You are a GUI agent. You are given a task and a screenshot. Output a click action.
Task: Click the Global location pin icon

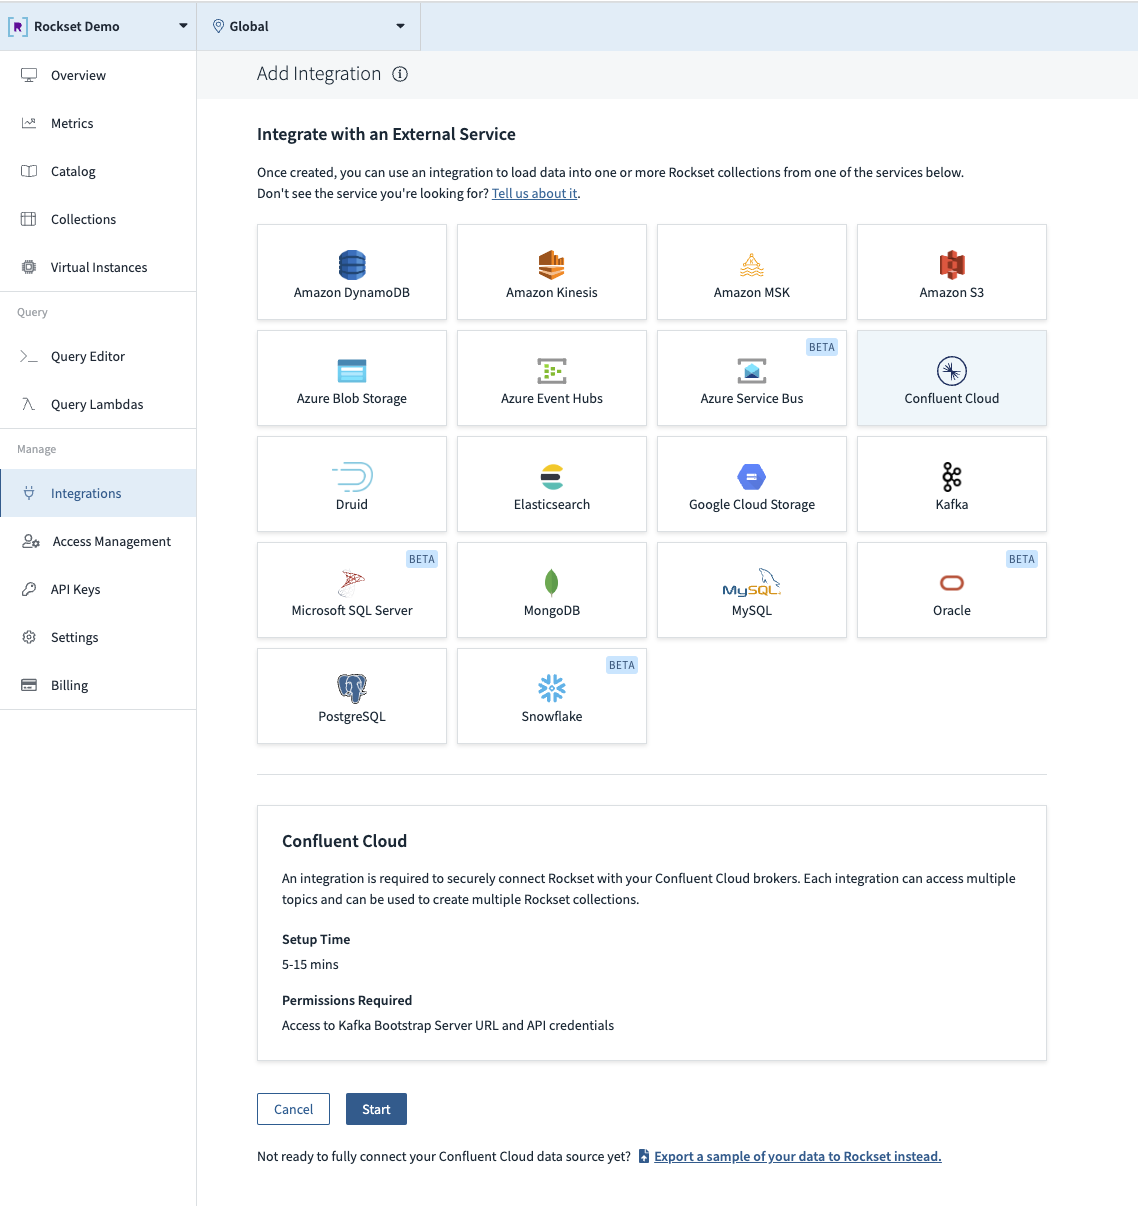point(218,26)
